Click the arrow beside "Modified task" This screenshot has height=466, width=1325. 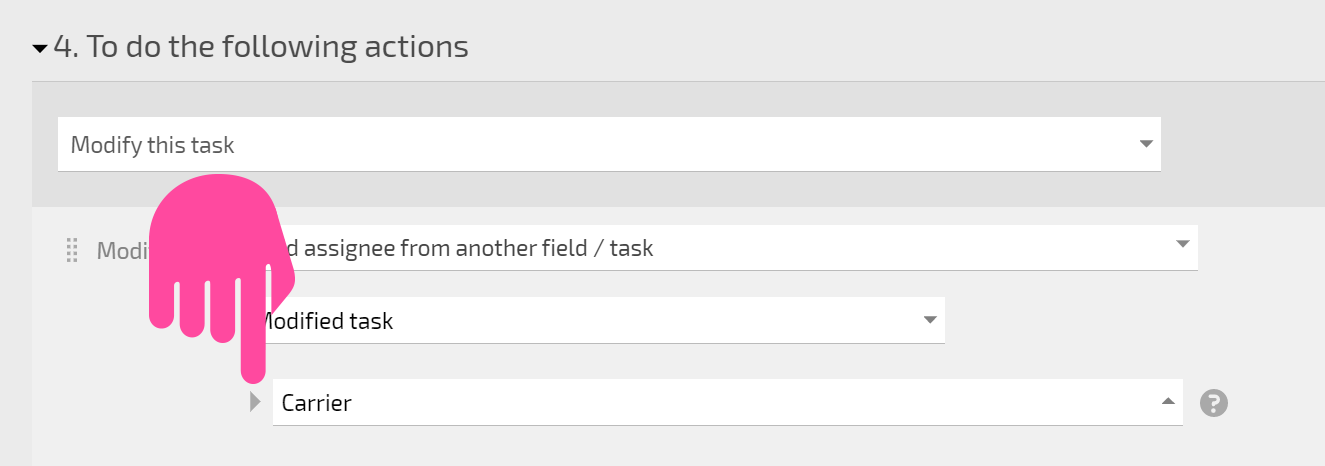click(930, 320)
